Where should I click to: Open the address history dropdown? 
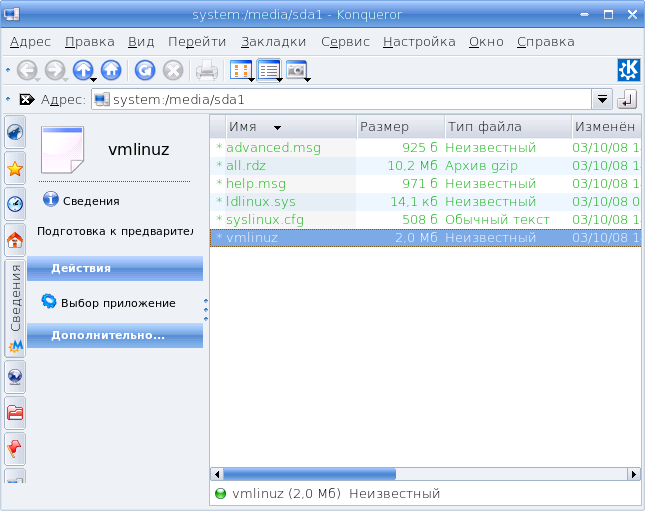[602, 100]
